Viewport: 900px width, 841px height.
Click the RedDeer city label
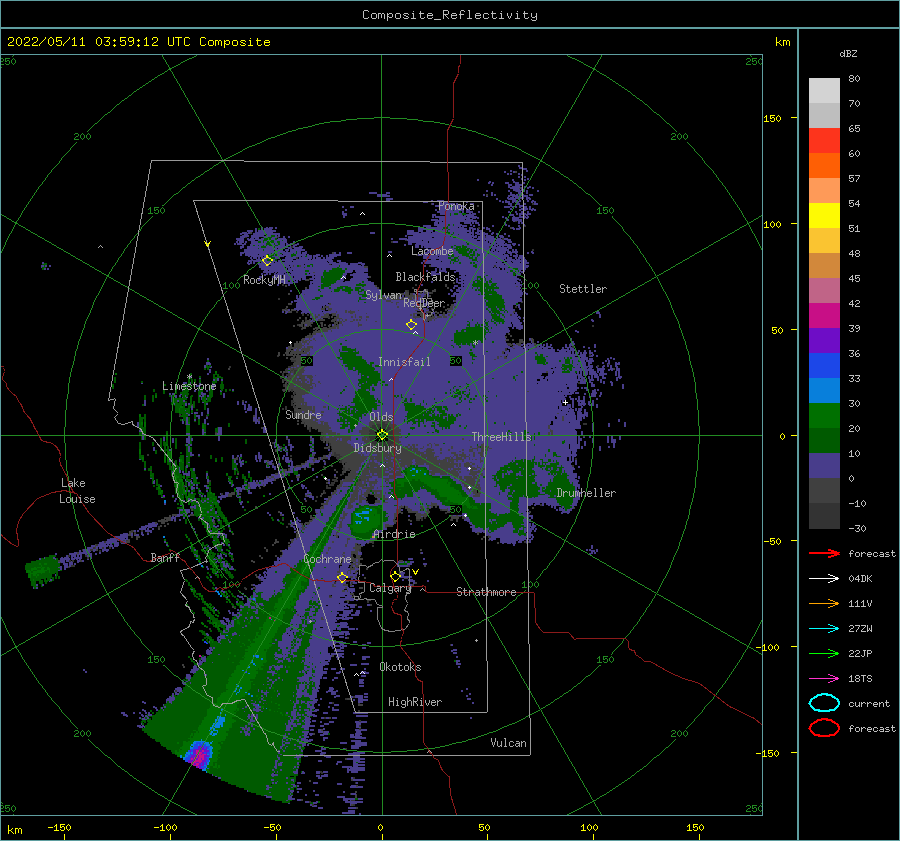(424, 303)
